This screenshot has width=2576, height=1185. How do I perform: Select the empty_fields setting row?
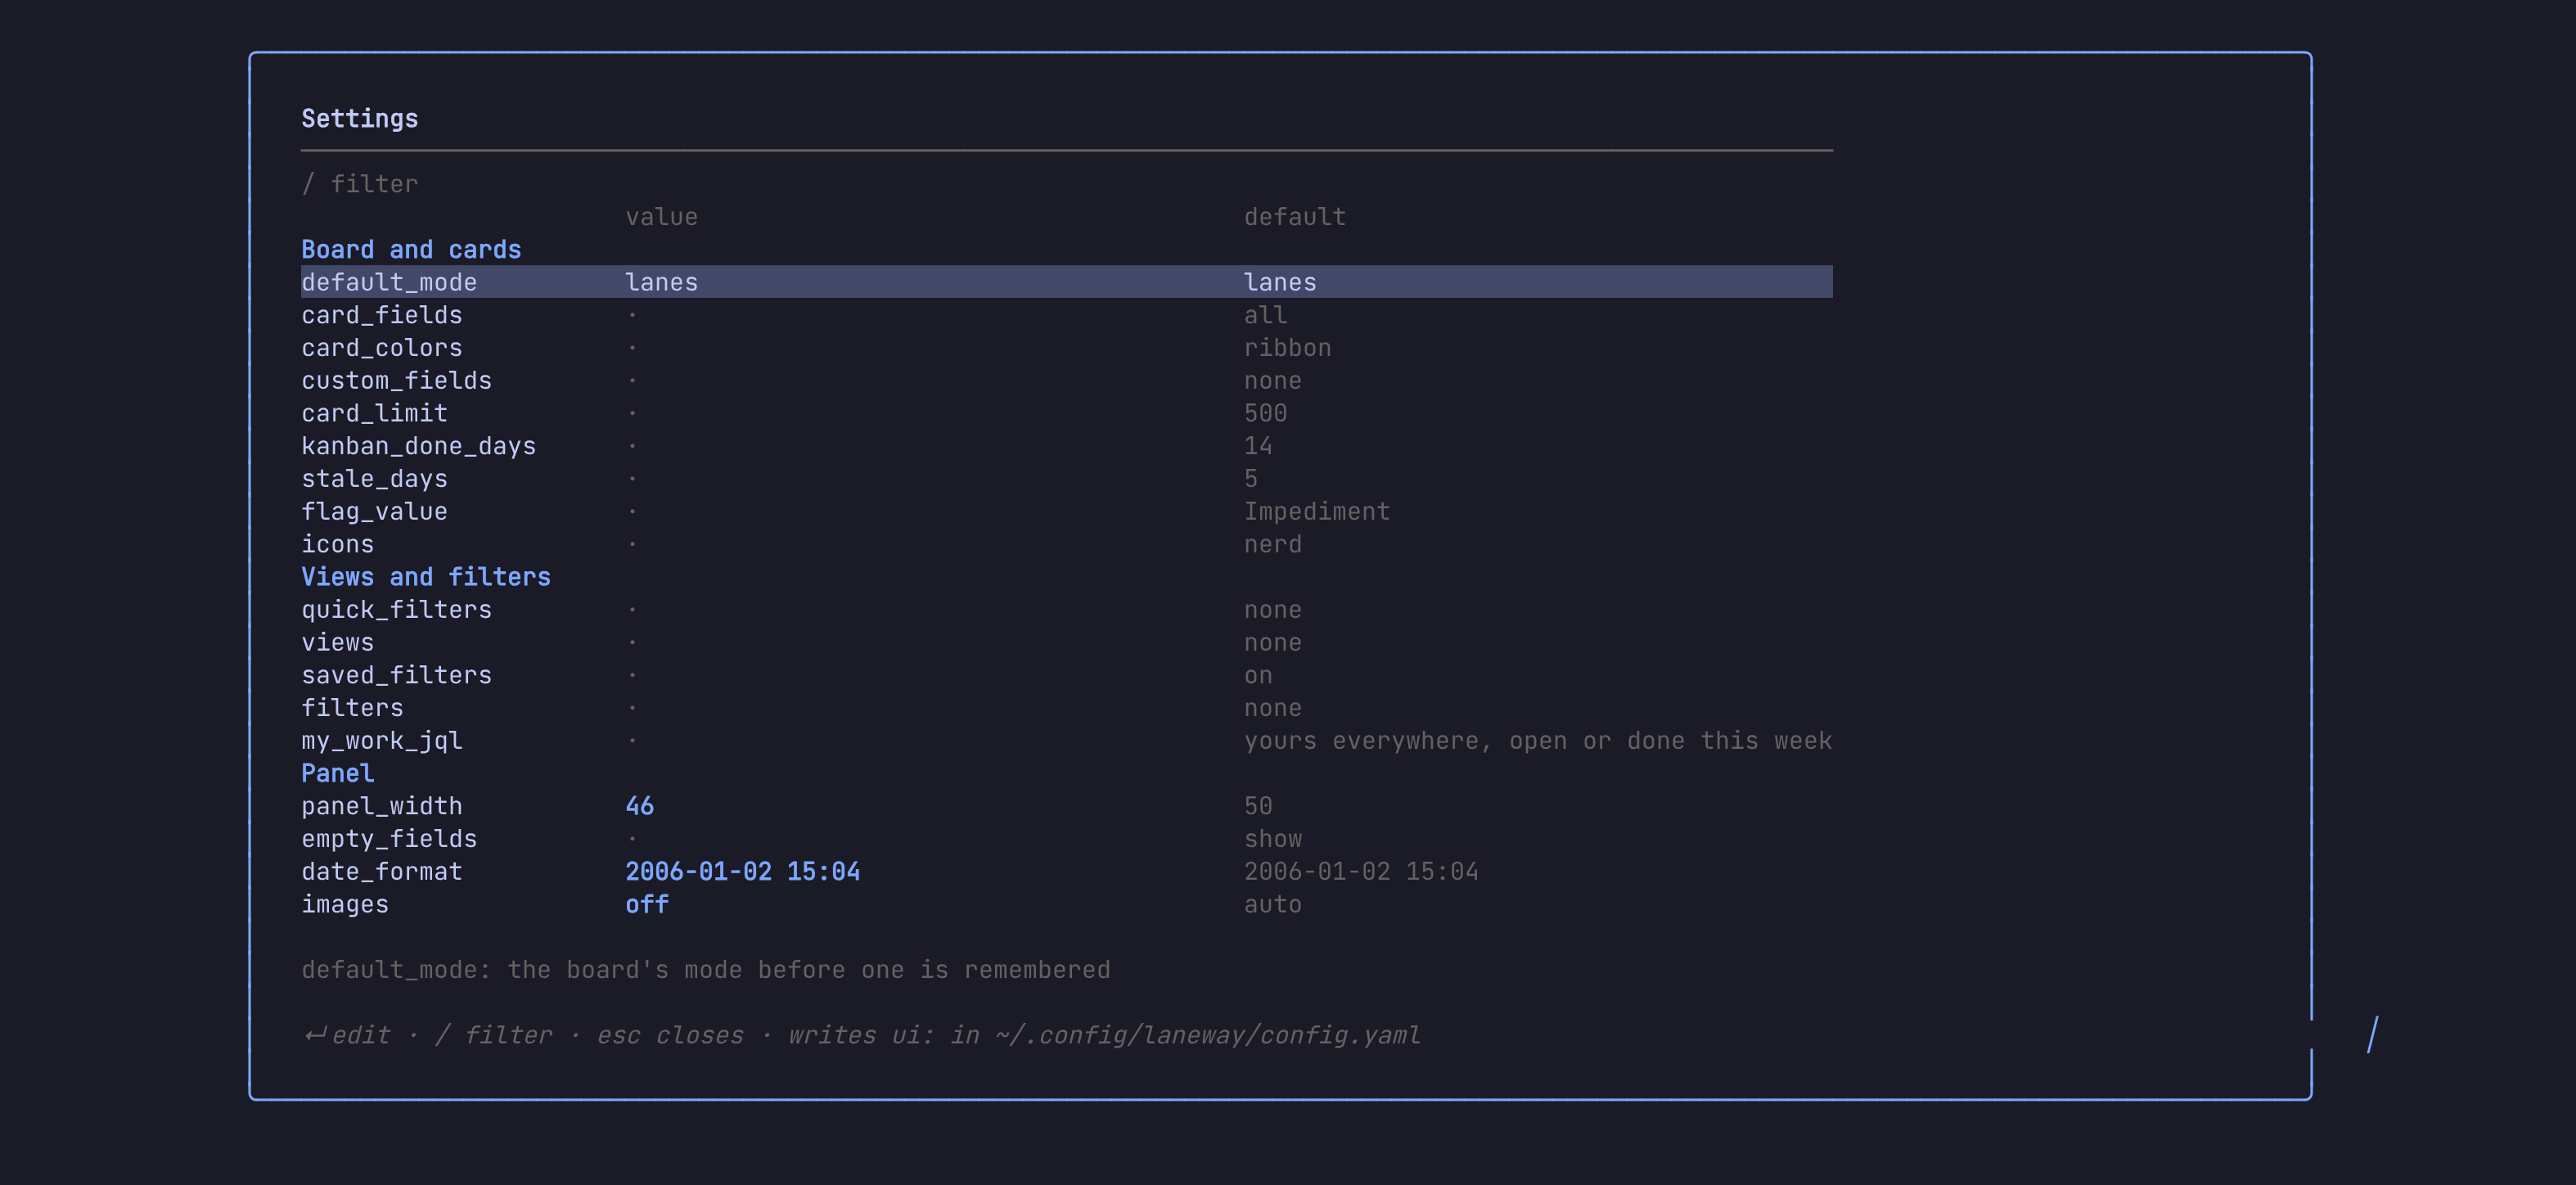pyautogui.click(x=1066, y=839)
